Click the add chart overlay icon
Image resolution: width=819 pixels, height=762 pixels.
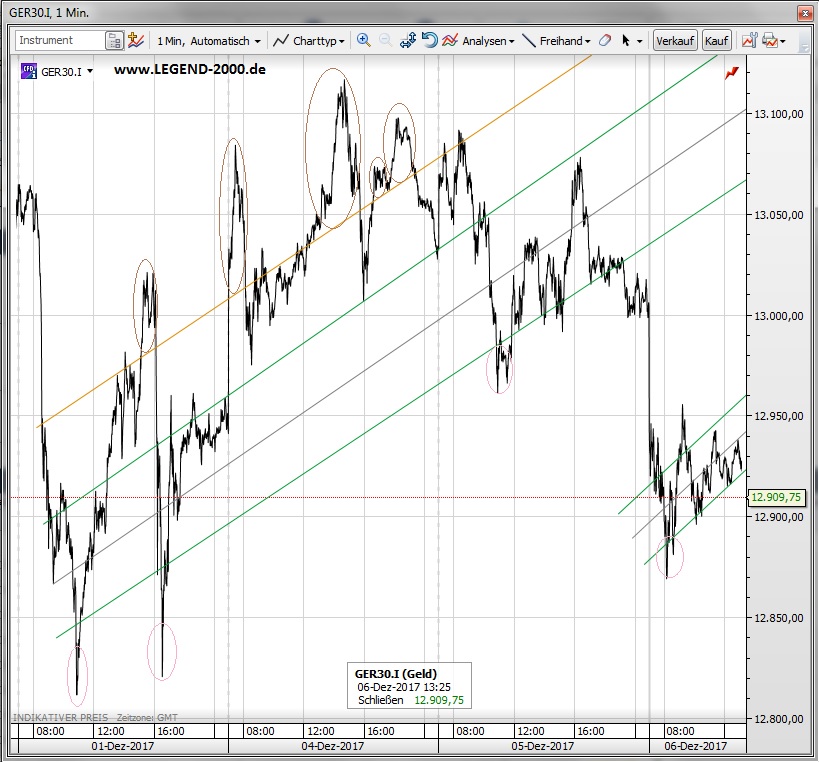(x=136, y=40)
